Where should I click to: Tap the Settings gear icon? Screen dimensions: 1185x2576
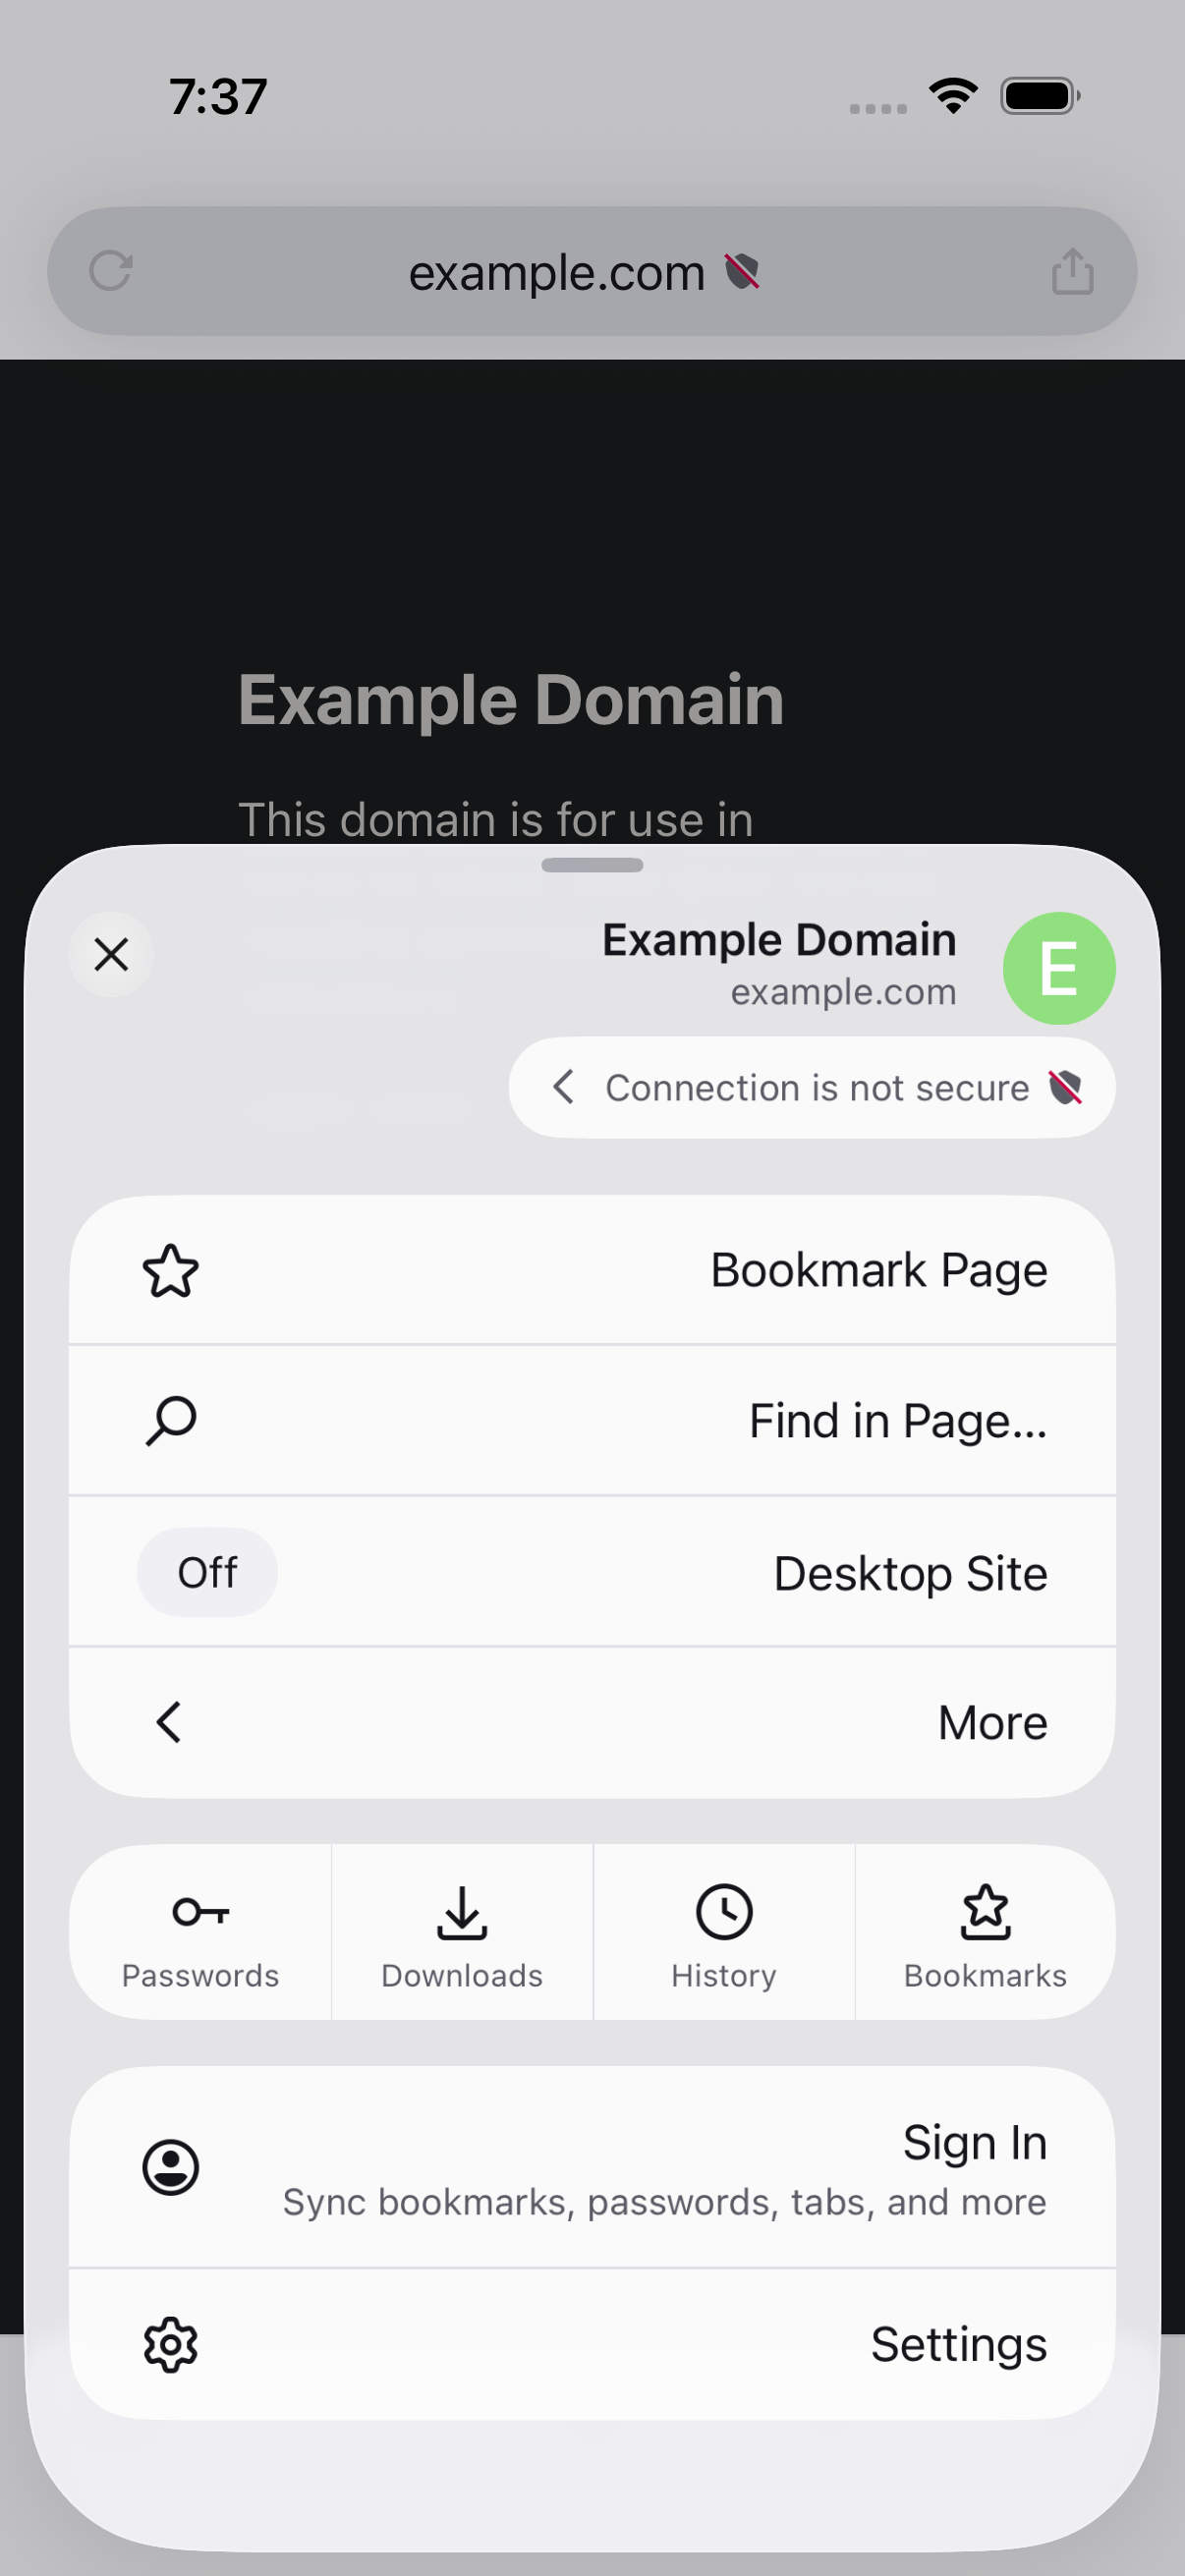171,2345
